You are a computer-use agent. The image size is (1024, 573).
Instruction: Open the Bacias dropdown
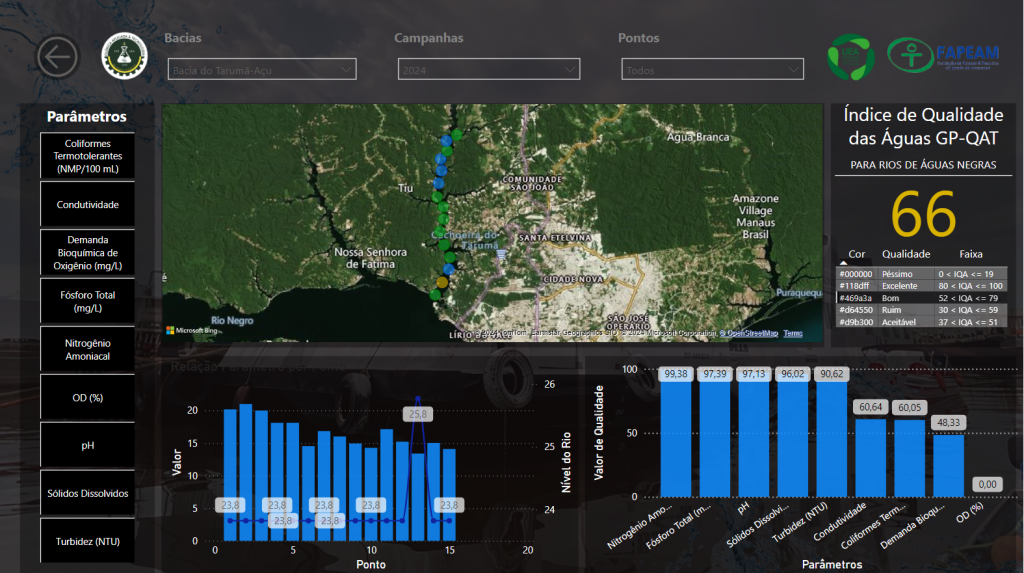(x=262, y=70)
